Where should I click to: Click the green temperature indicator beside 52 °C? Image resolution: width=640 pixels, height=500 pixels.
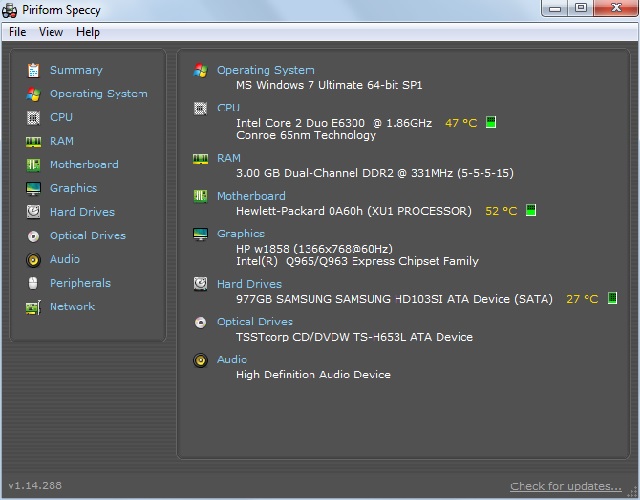click(x=531, y=210)
